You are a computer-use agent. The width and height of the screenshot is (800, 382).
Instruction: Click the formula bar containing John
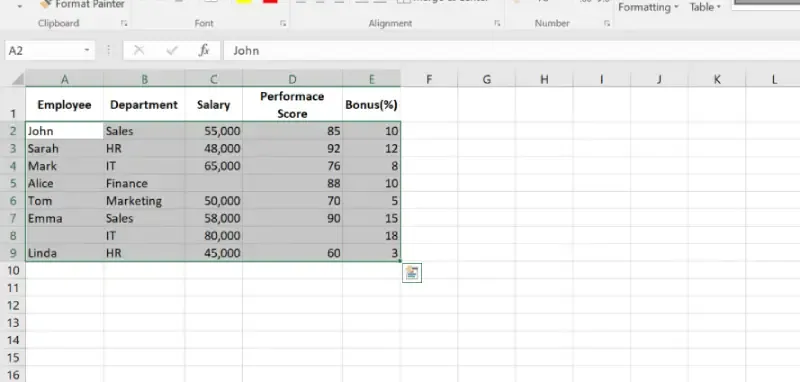[x=512, y=50]
